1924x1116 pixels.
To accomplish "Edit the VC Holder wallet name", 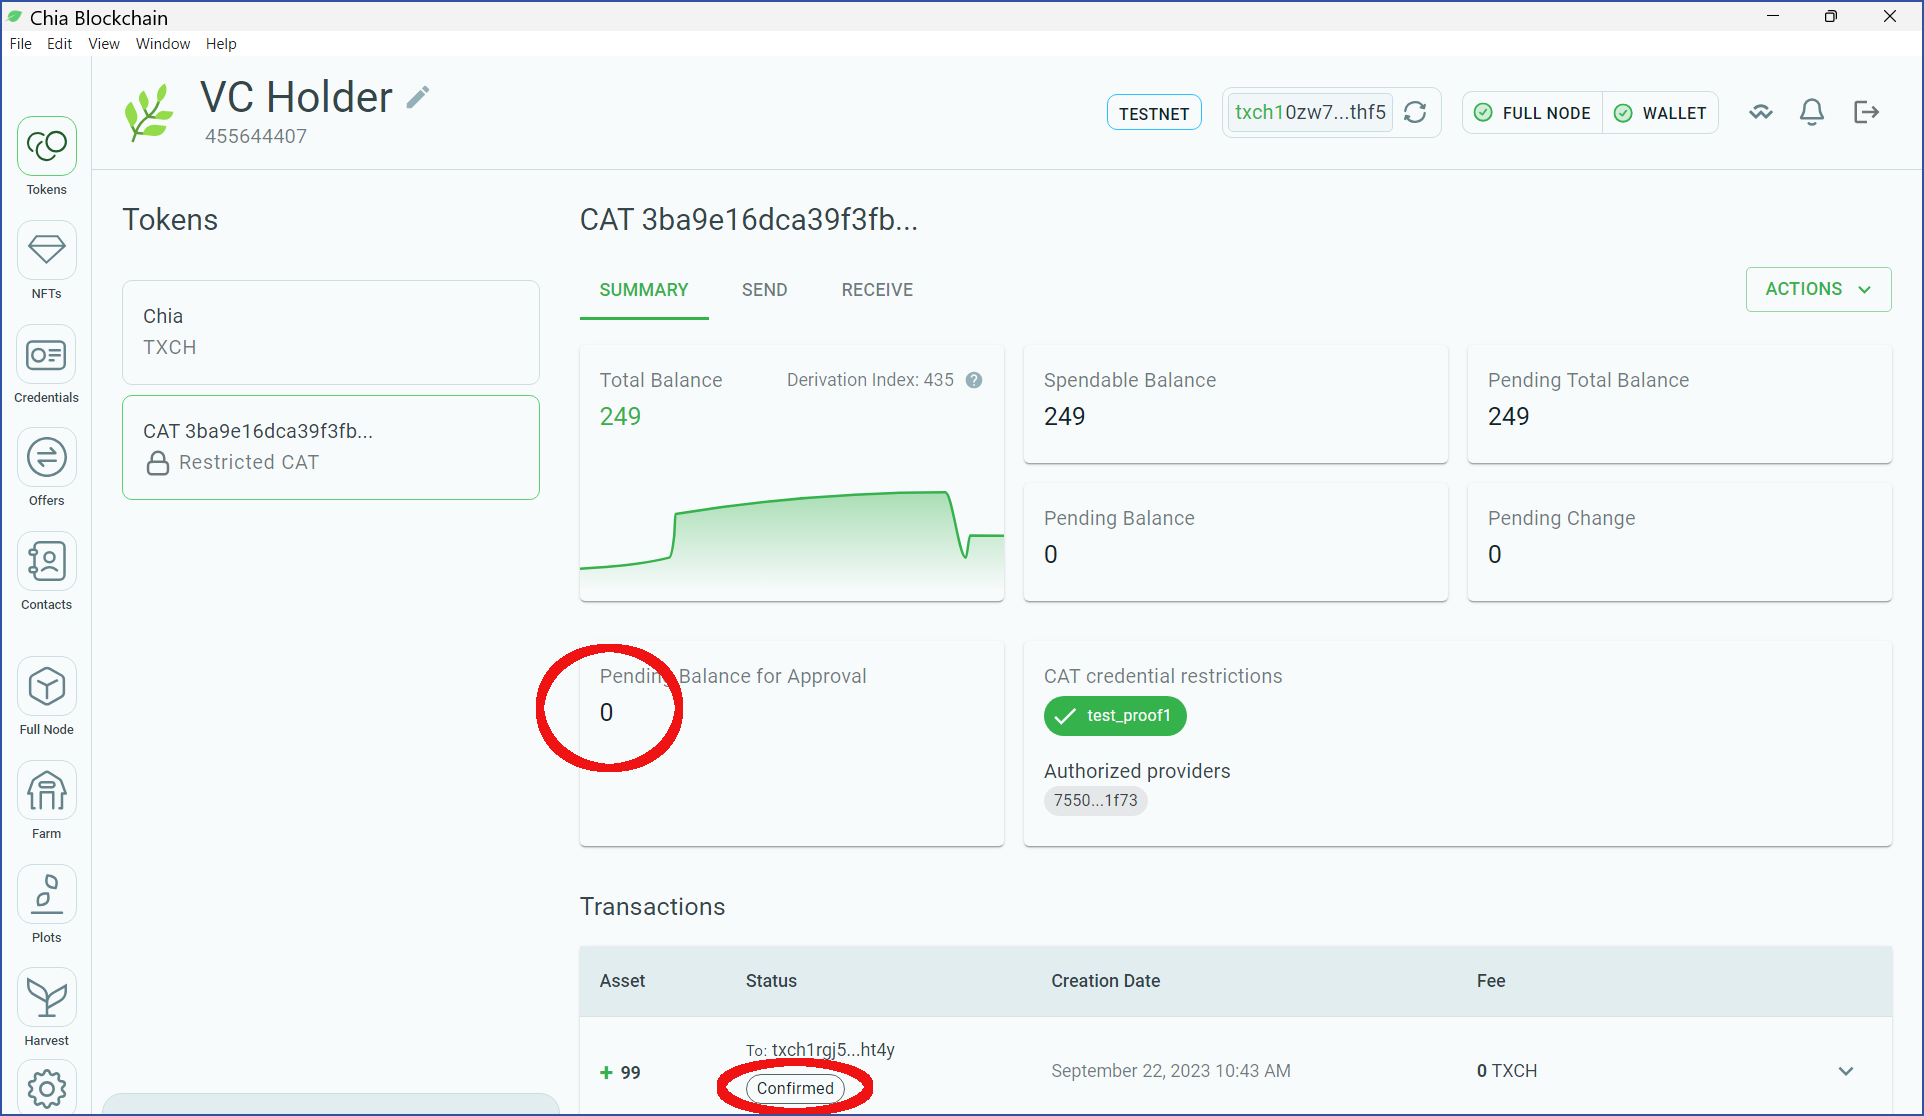I will (x=418, y=97).
